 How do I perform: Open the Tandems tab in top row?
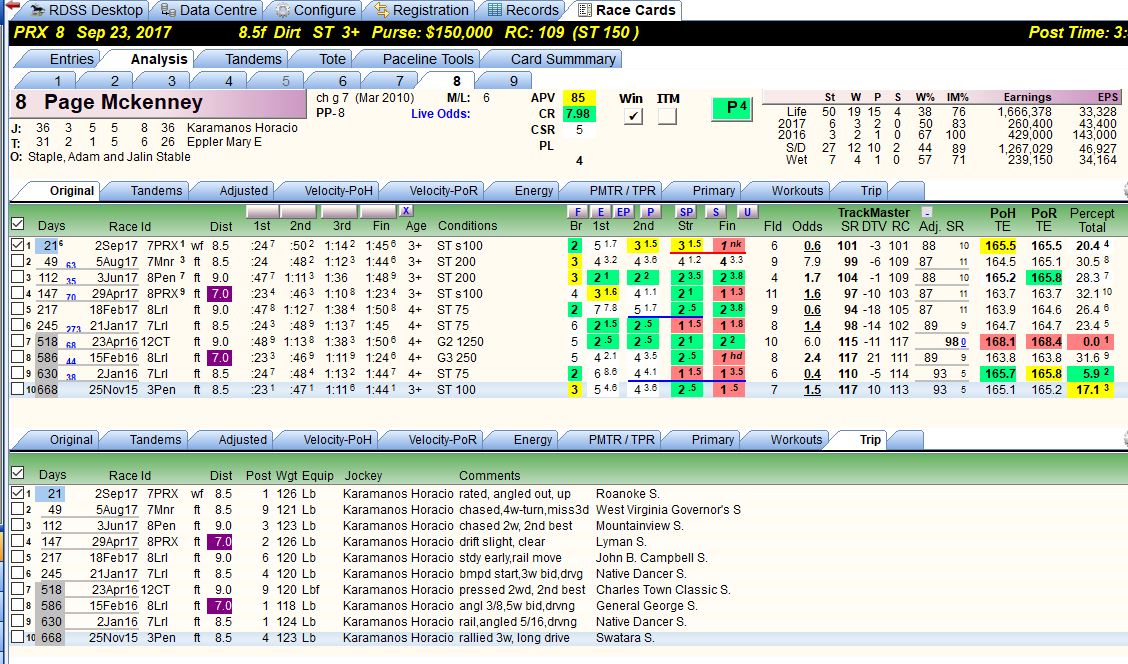click(x=253, y=59)
